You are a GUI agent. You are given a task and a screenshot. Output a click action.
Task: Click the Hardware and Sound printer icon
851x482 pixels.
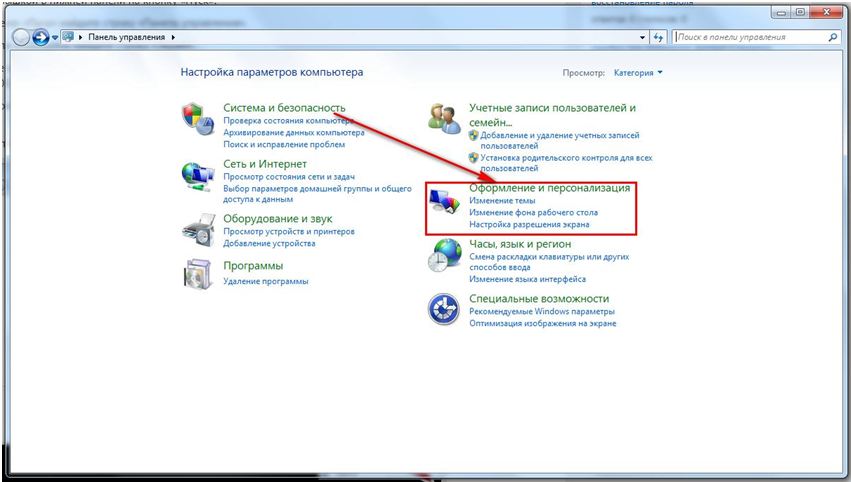(197, 229)
